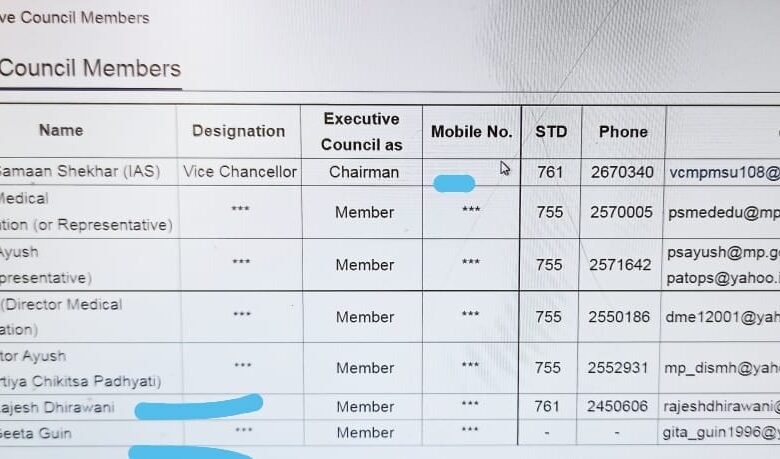Click the STD column header
This screenshot has width=780, height=459.
pos(551,132)
